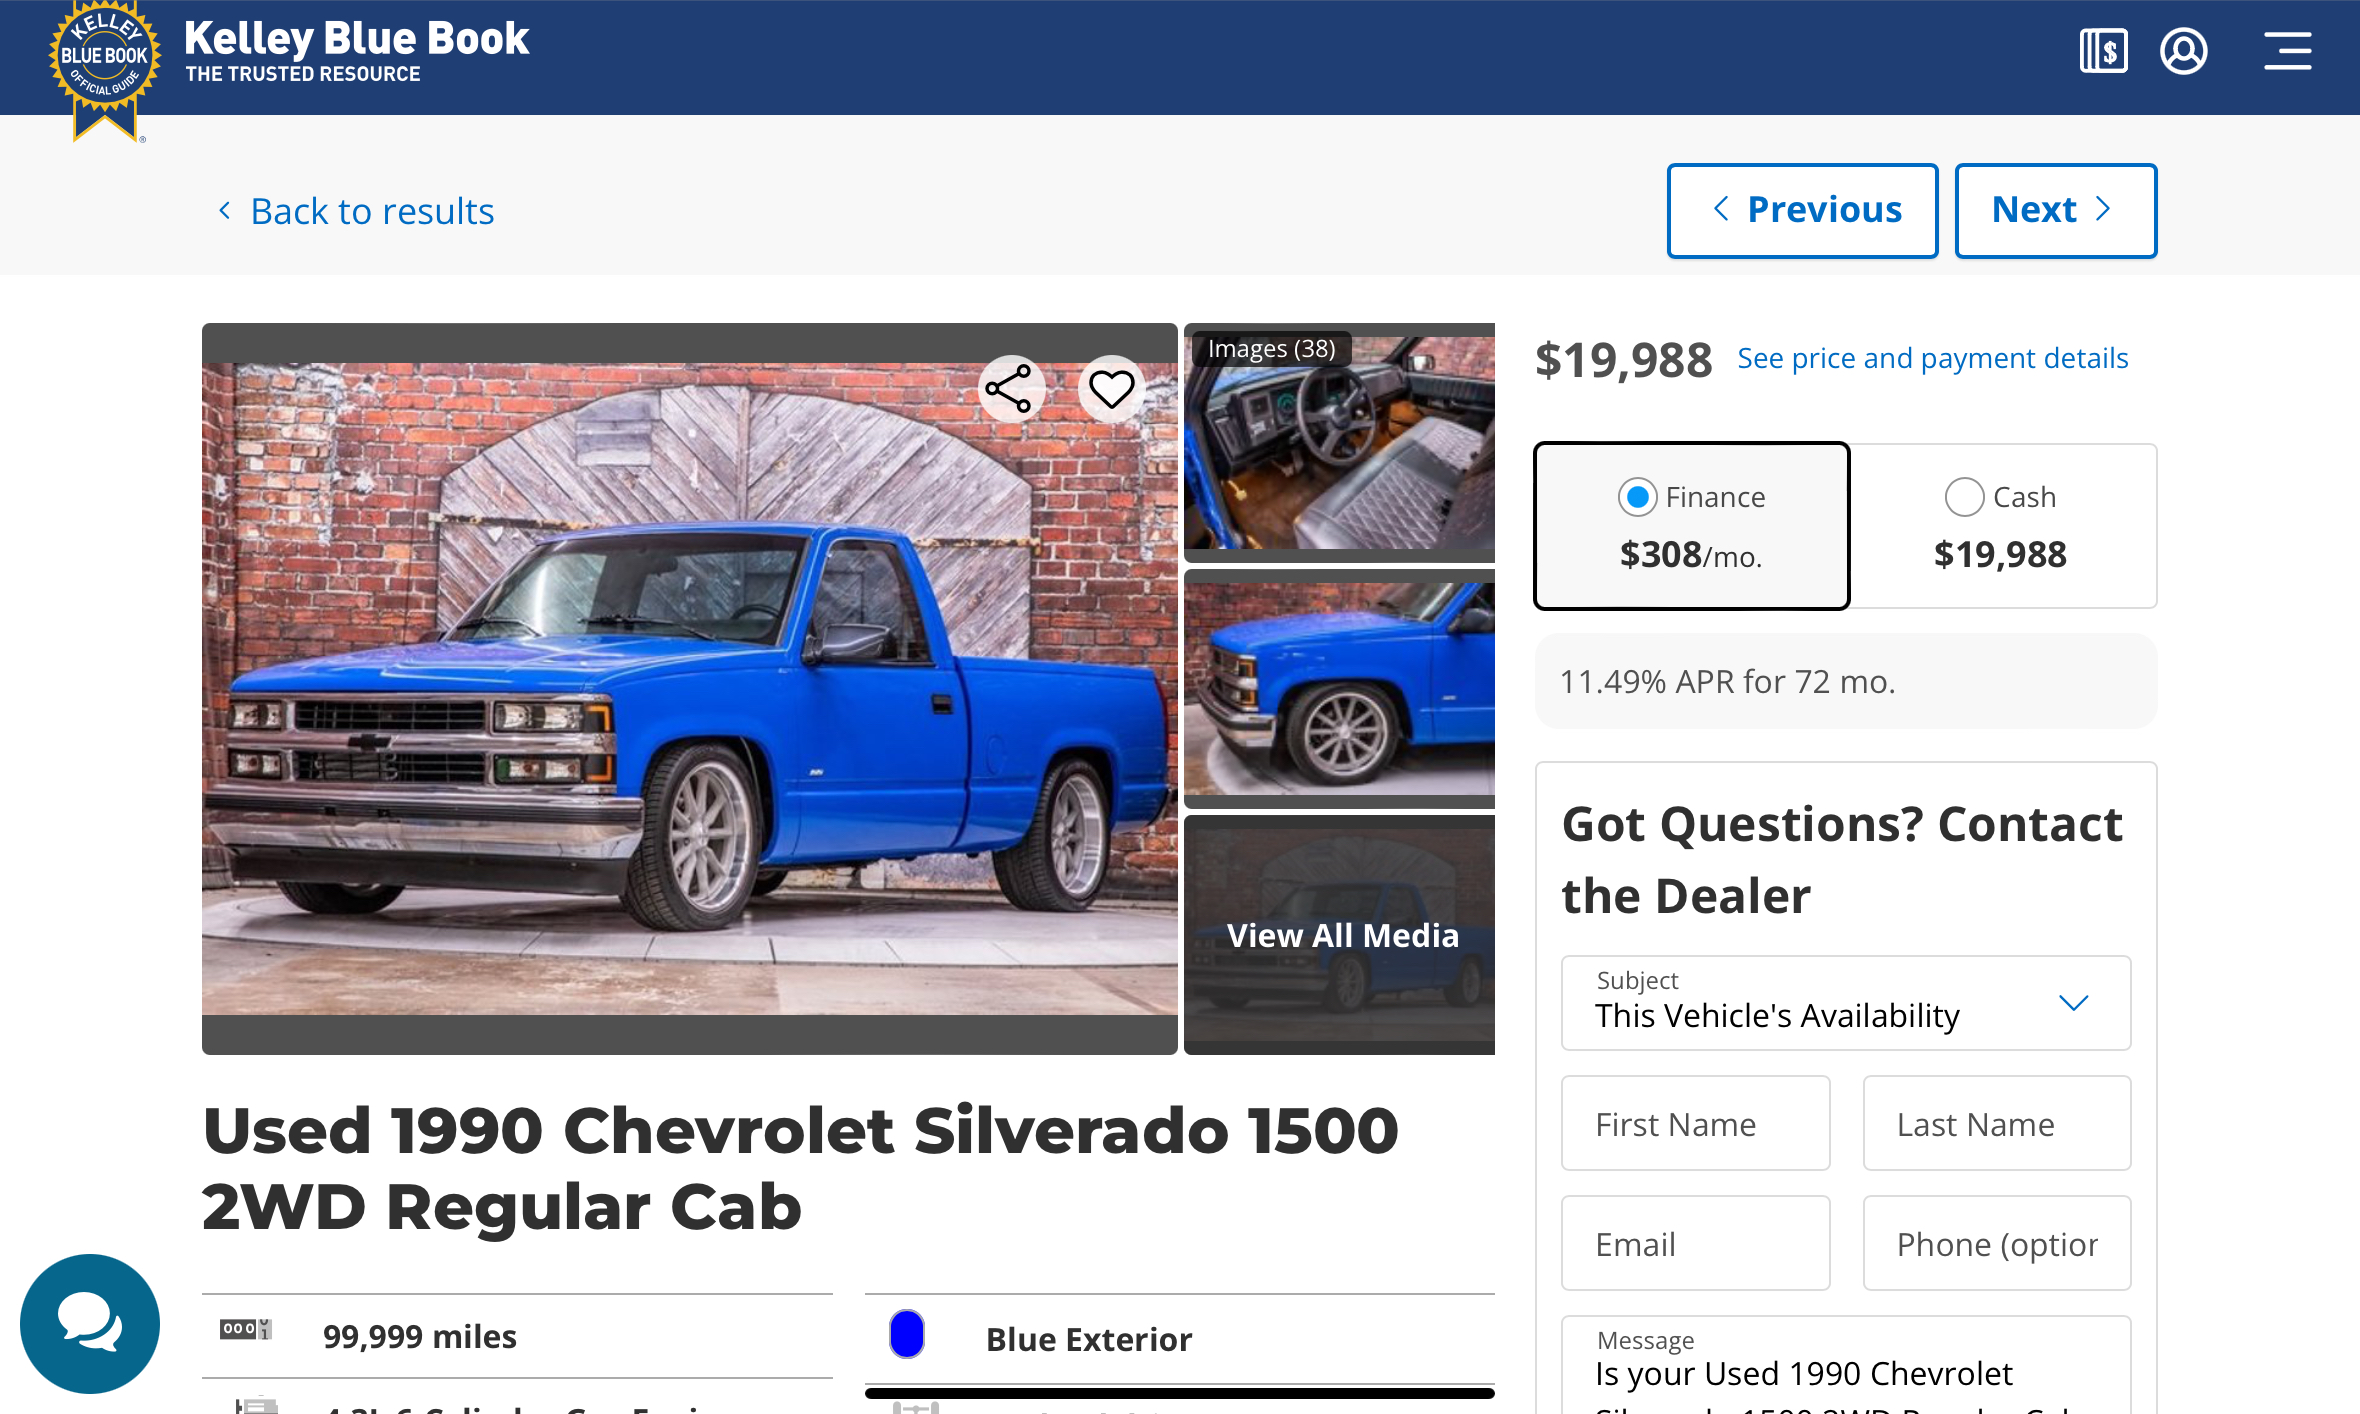Click the Kelley Blue Book badge logo
The height and width of the screenshot is (1414, 2360).
[104, 70]
